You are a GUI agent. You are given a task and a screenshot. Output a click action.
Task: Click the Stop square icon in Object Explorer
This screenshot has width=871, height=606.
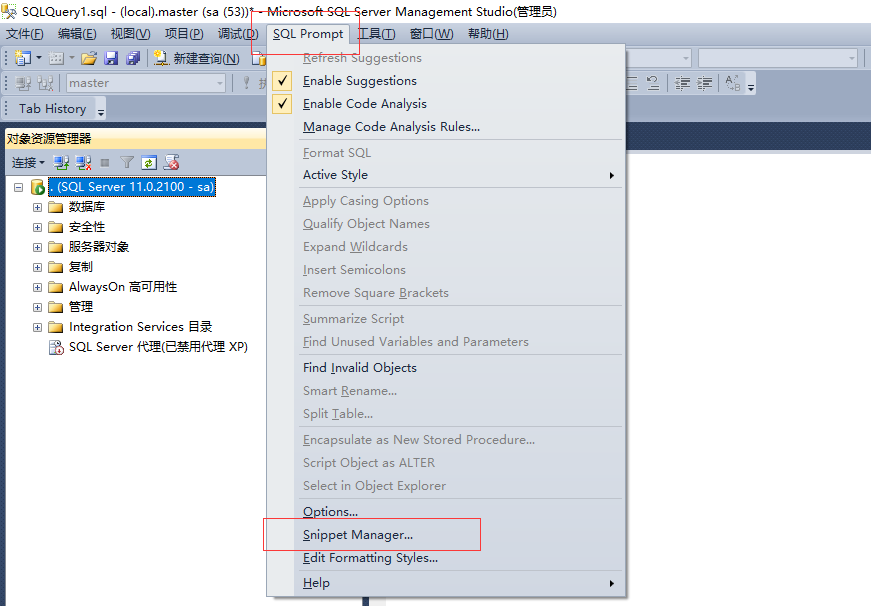point(105,163)
